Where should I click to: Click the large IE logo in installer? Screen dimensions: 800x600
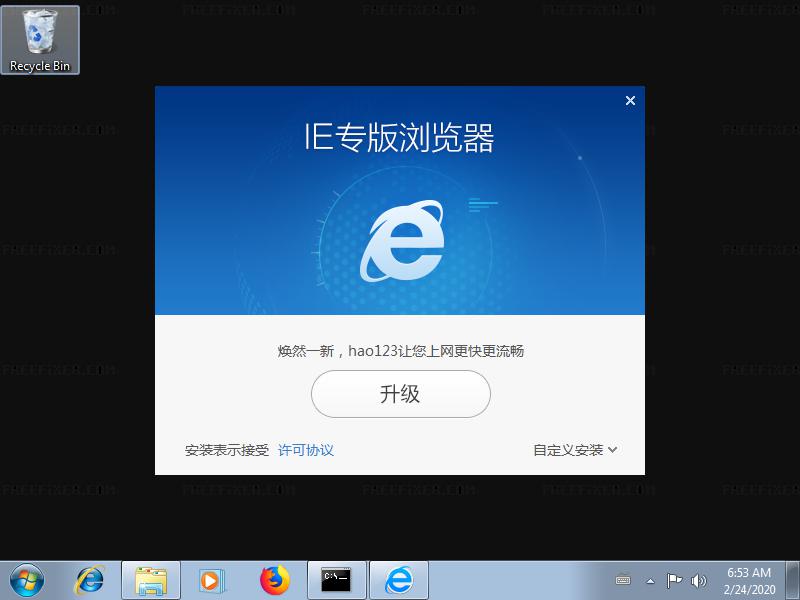(402, 240)
